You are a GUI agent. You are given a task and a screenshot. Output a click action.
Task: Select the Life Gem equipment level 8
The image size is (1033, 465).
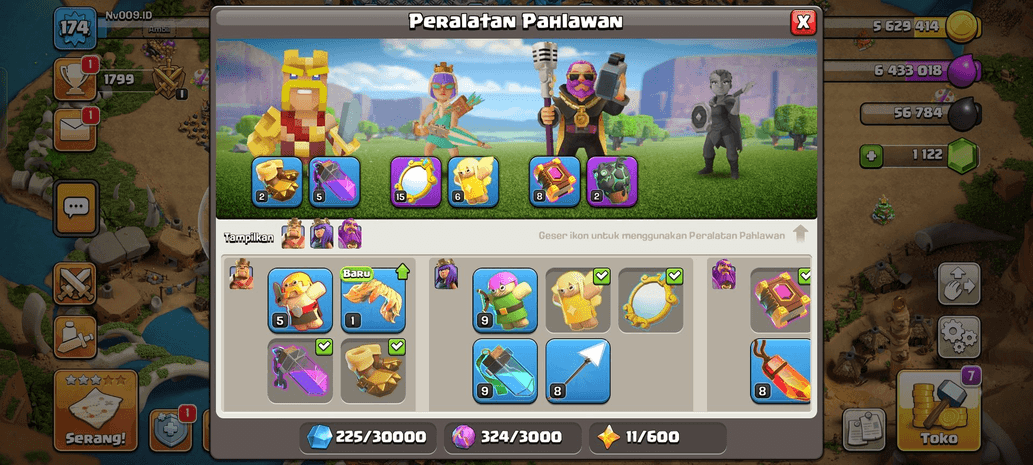point(781,371)
